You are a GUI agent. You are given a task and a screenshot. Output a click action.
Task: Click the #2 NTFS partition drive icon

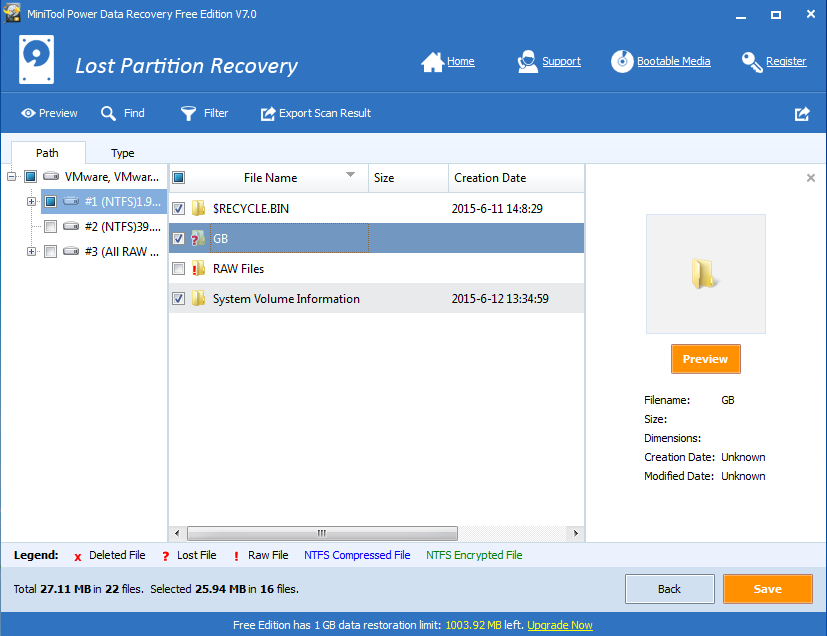[x=71, y=226]
